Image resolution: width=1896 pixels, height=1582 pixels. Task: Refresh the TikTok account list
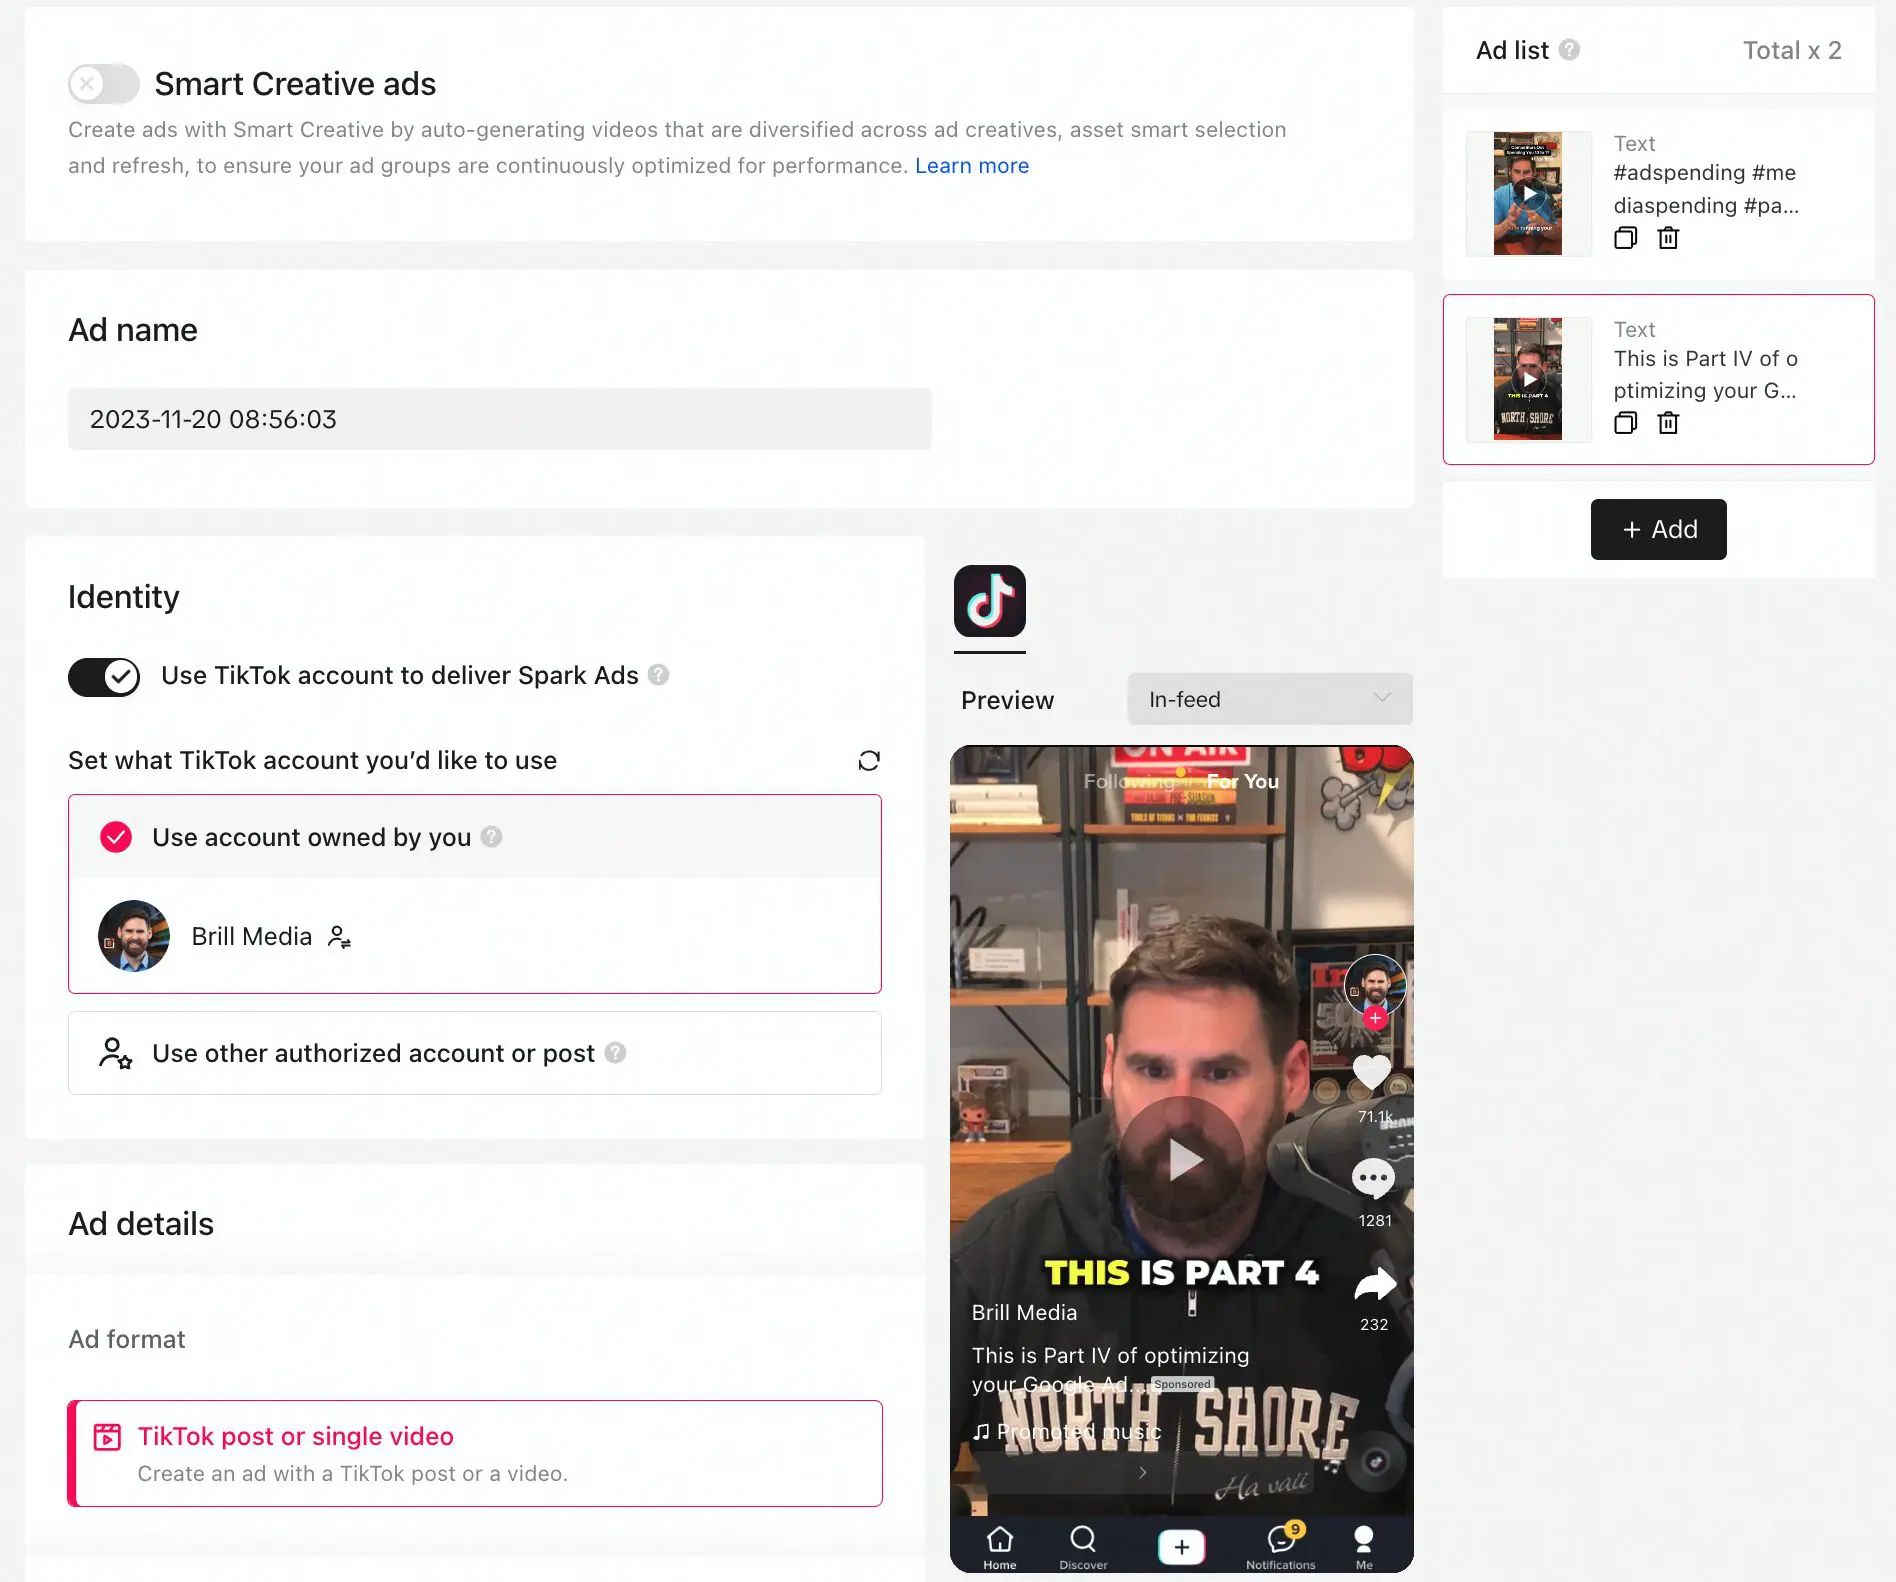tap(869, 761)
